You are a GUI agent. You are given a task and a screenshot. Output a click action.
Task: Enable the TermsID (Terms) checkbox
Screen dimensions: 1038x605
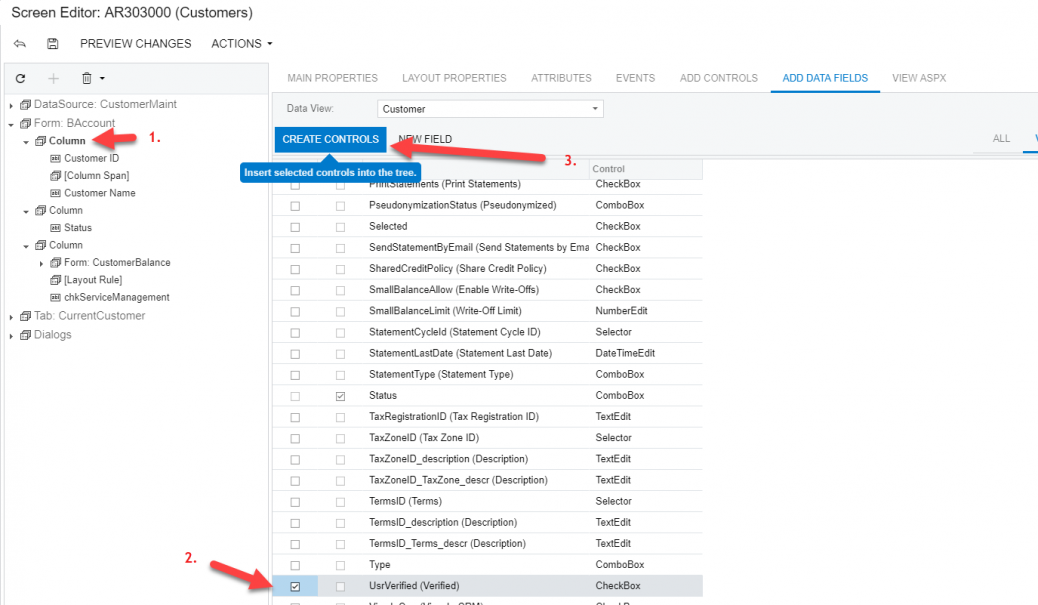(295, 500)
